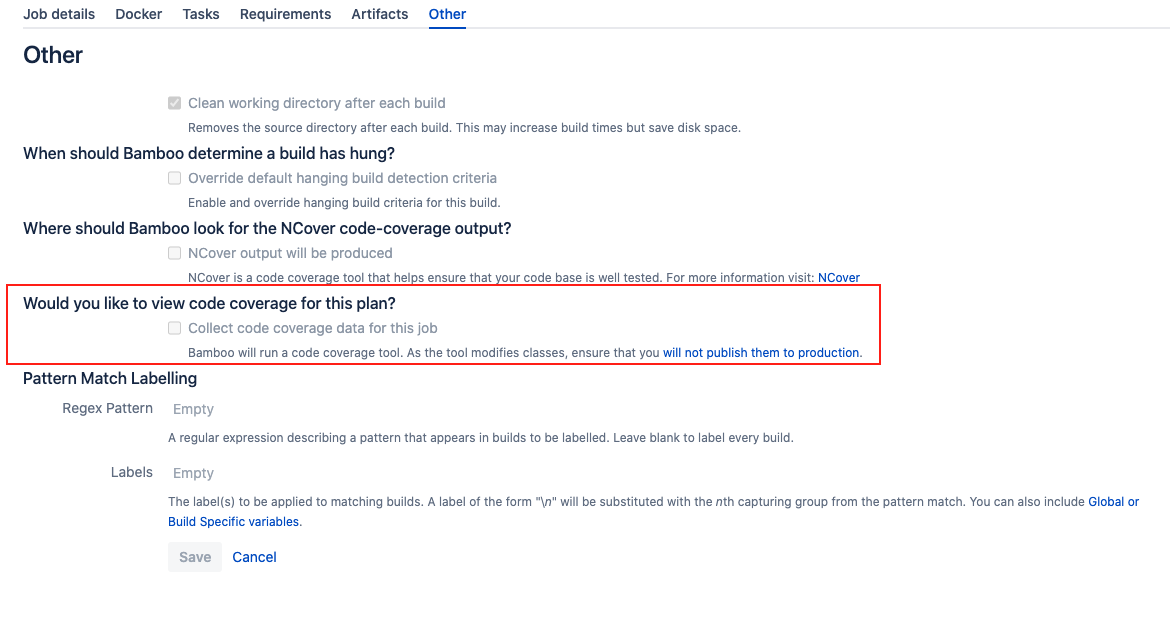
Task: Uncheck Clean working directory after each build
Action: 174,103
